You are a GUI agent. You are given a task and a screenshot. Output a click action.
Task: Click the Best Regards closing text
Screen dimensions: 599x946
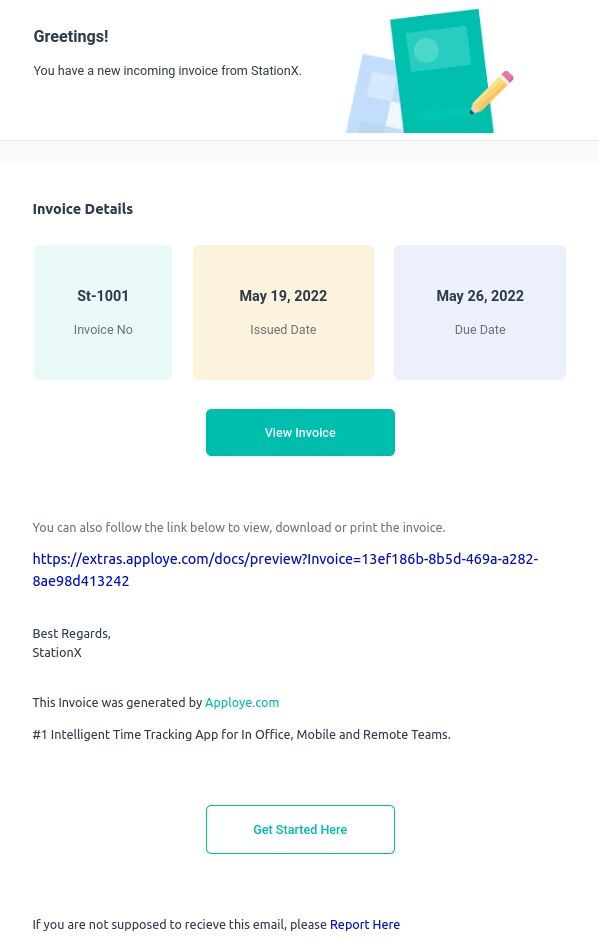(72, 633)
